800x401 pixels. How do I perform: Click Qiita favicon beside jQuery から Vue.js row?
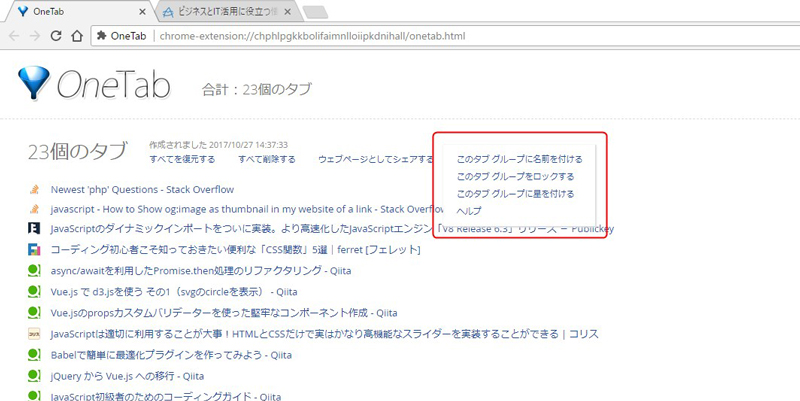[x=34, y=375]
